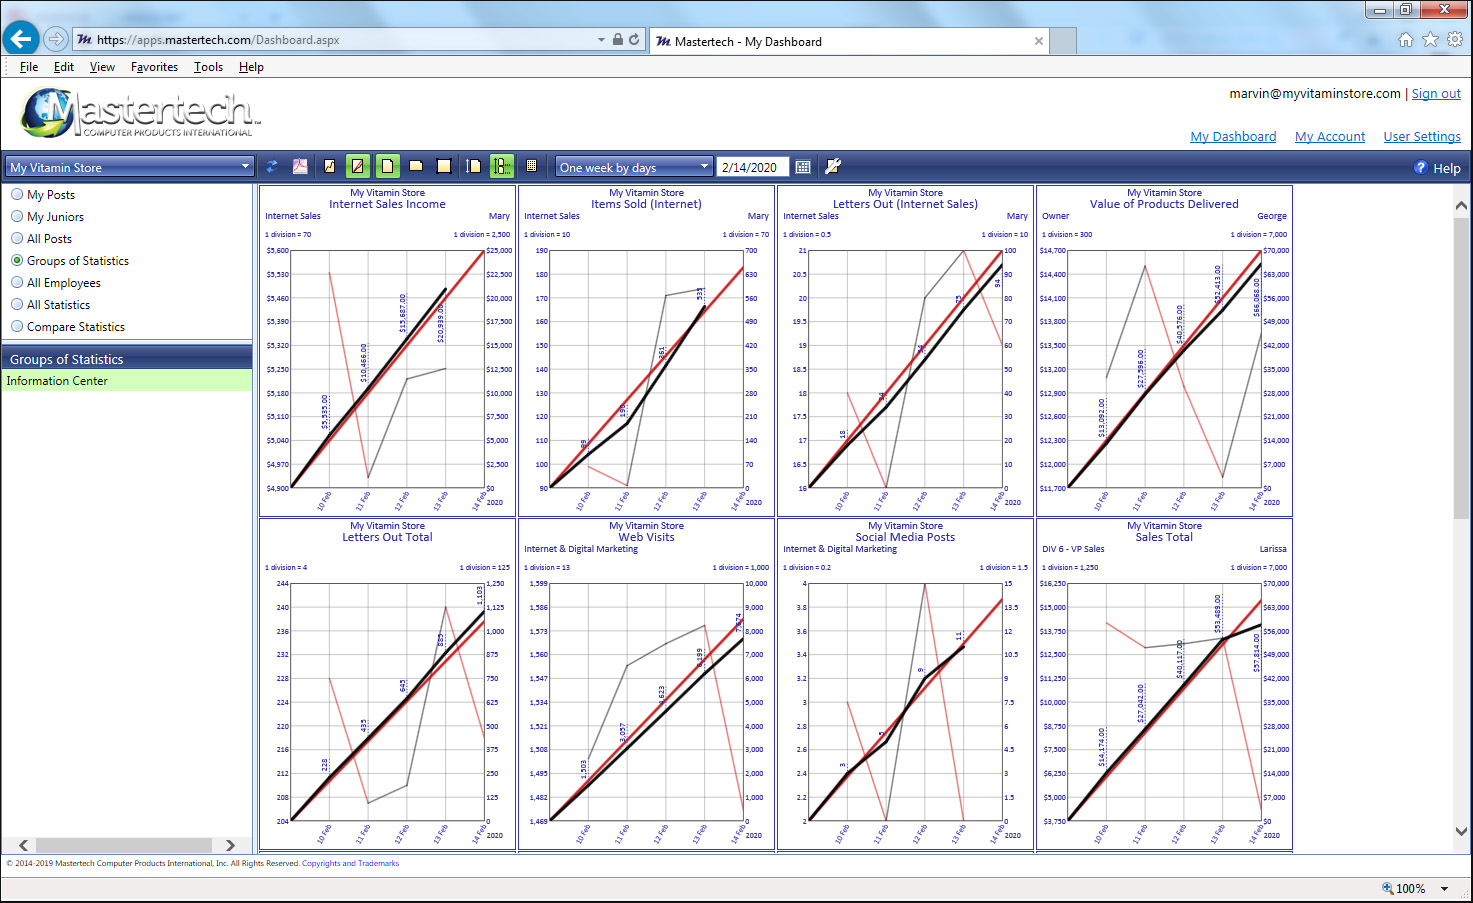Open the Sales Total chart
This screenshot has height=903, width=1473.
click(x=1164, y=683)
